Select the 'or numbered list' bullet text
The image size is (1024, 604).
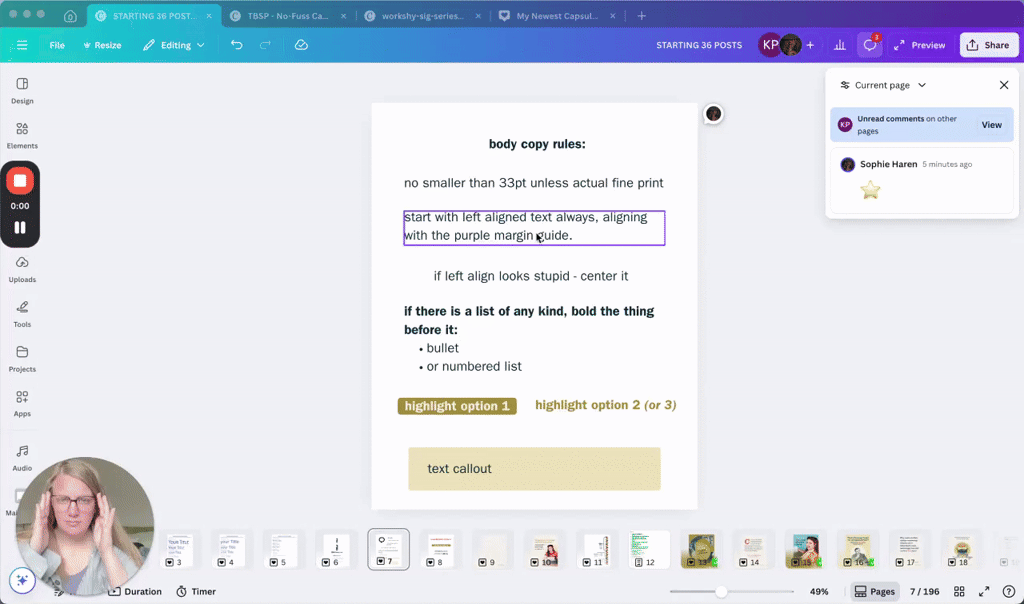point(473,366)
